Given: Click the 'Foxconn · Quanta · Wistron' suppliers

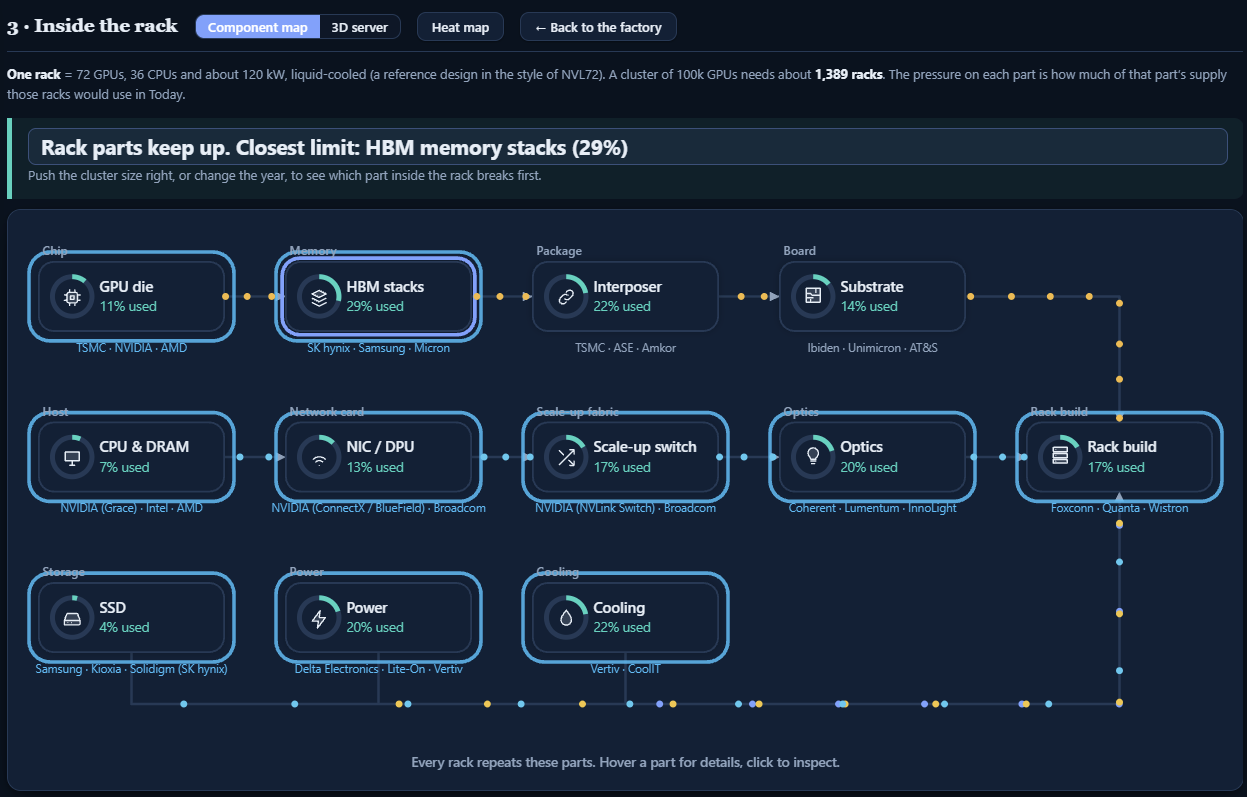Looking at the screenshot, I should pyautogui.click(x=1120, y=508).
